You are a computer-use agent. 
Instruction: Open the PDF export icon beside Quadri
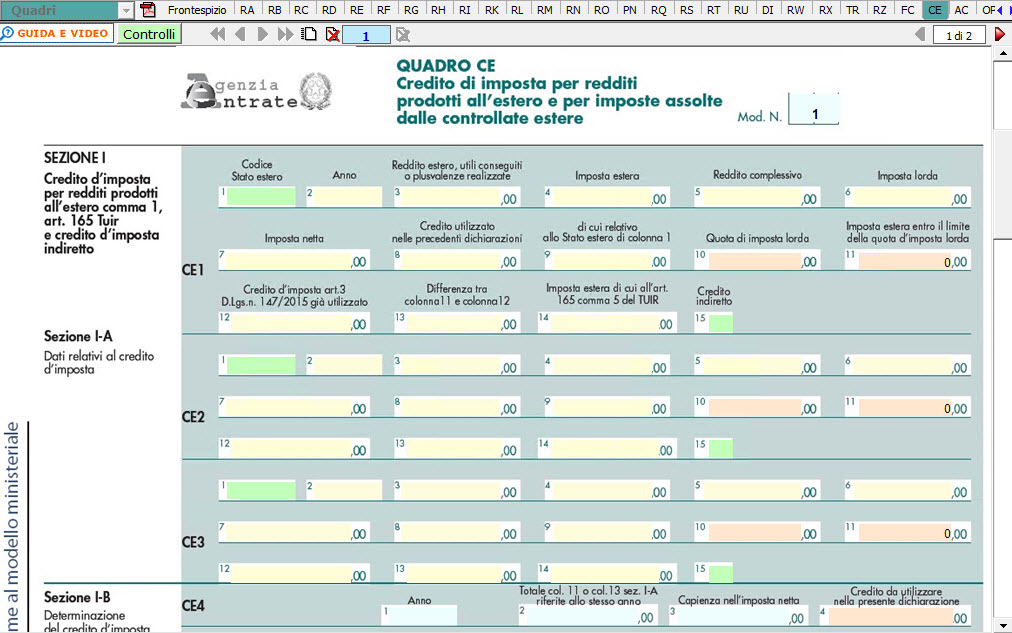(x=148, y=10)
